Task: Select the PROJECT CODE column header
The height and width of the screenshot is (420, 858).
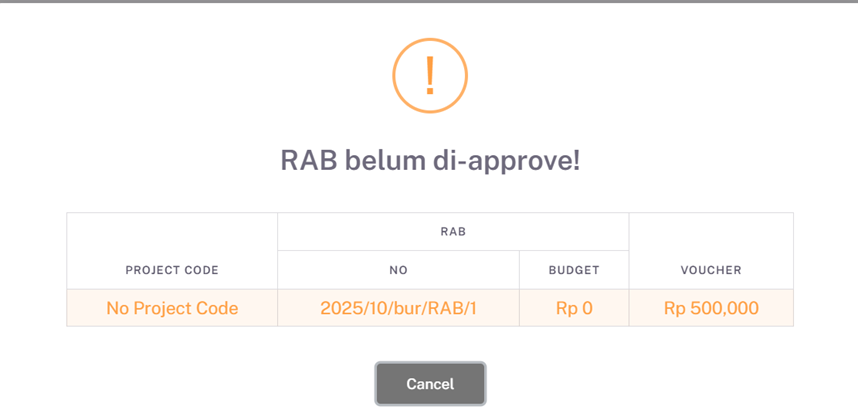Action: pos(172,270)
